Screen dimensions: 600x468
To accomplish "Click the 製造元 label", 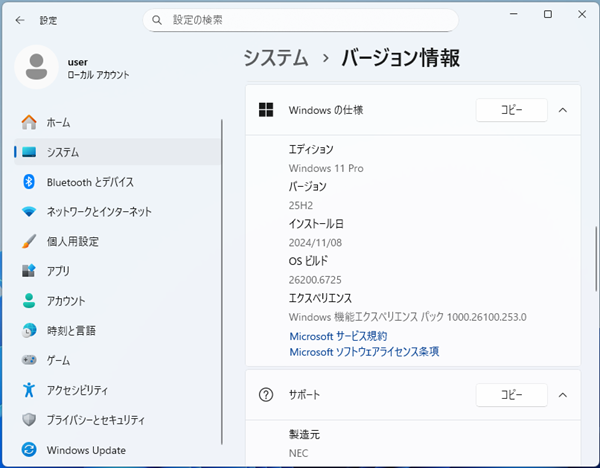I will point(304,434).
